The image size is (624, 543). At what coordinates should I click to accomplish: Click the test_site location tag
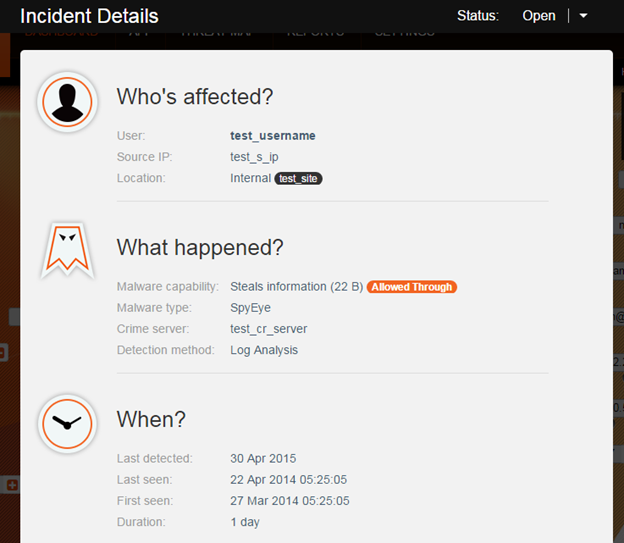[298, 179]
